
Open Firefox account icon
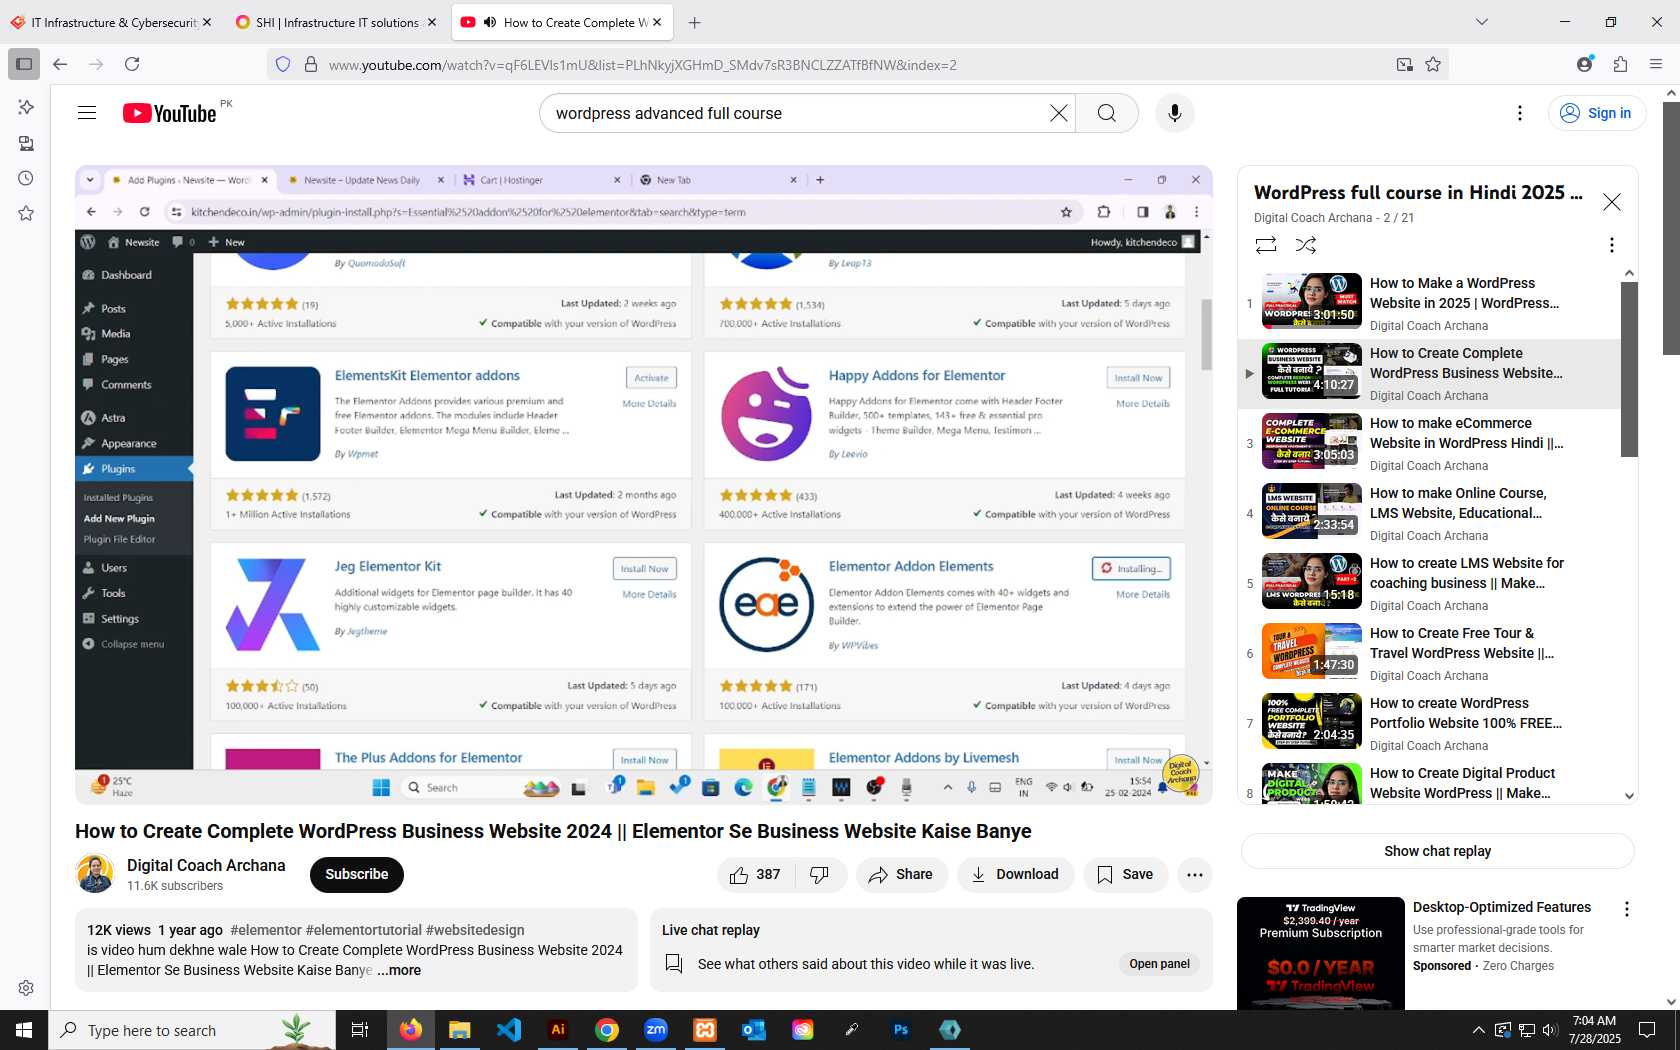(x=1584, y=64)
